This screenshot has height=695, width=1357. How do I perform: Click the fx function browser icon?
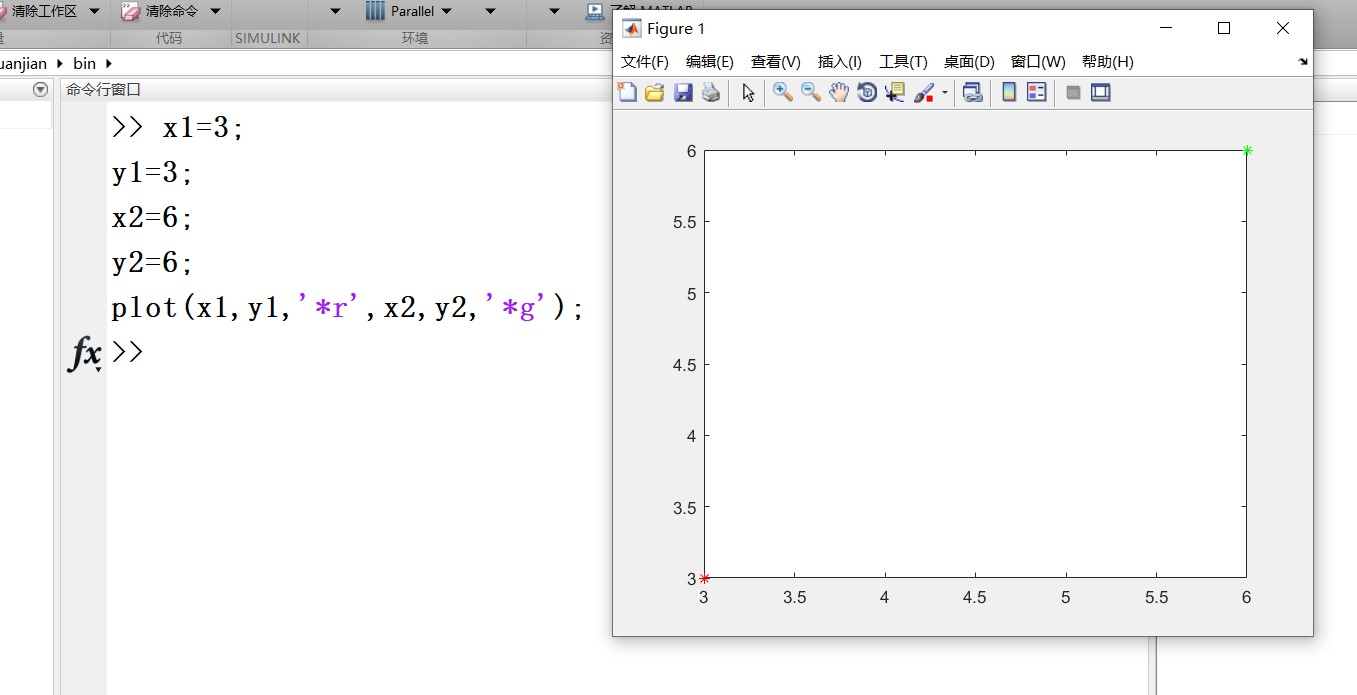click(x=85, y=353)
